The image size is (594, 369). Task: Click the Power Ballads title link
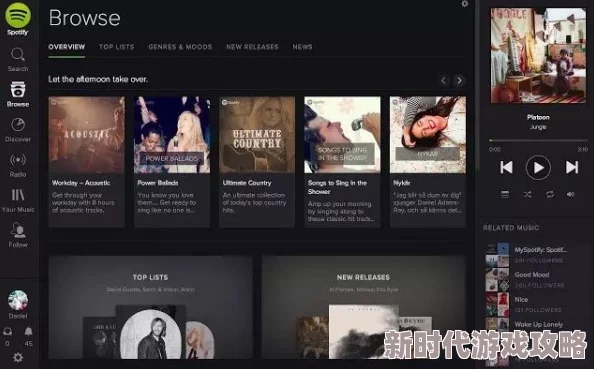tap(158, 183)
